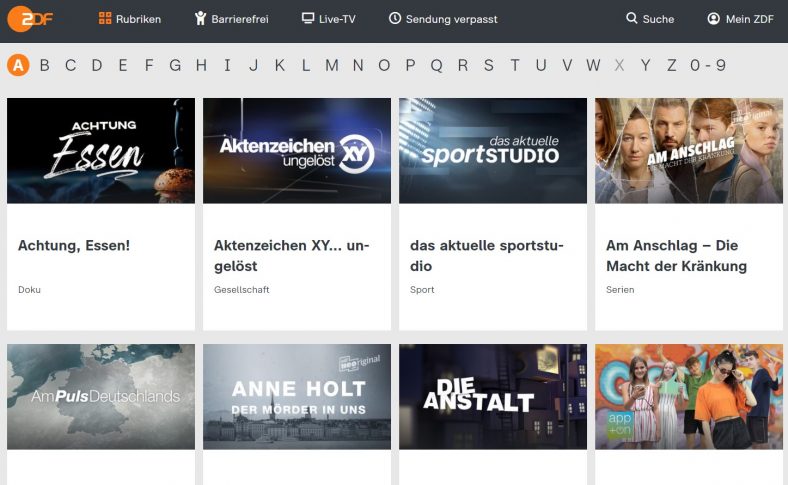The width and height of the screenshot is (788, 485).
Task: Click the Rubriken grid icon
Action: tap(105, 19)
